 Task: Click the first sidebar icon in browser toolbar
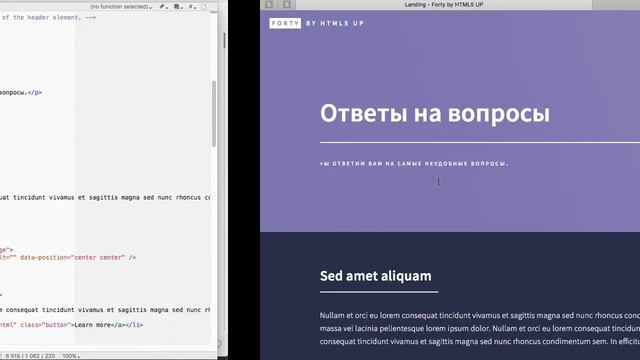click(x=269, y=4)
